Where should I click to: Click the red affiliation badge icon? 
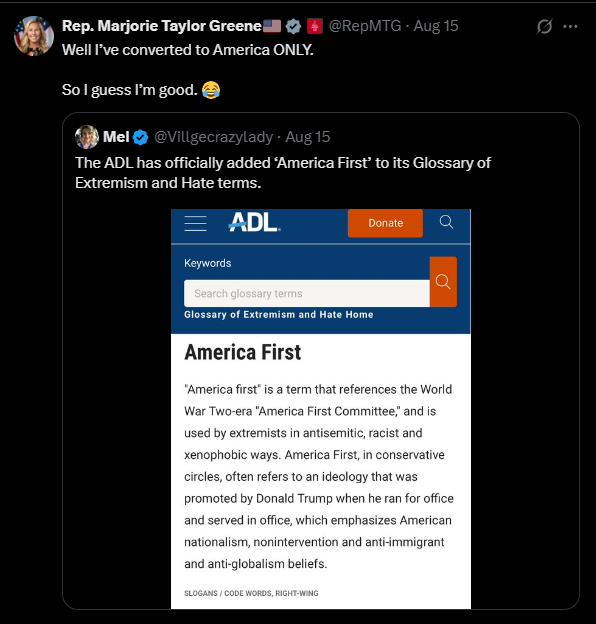(315, 26)
